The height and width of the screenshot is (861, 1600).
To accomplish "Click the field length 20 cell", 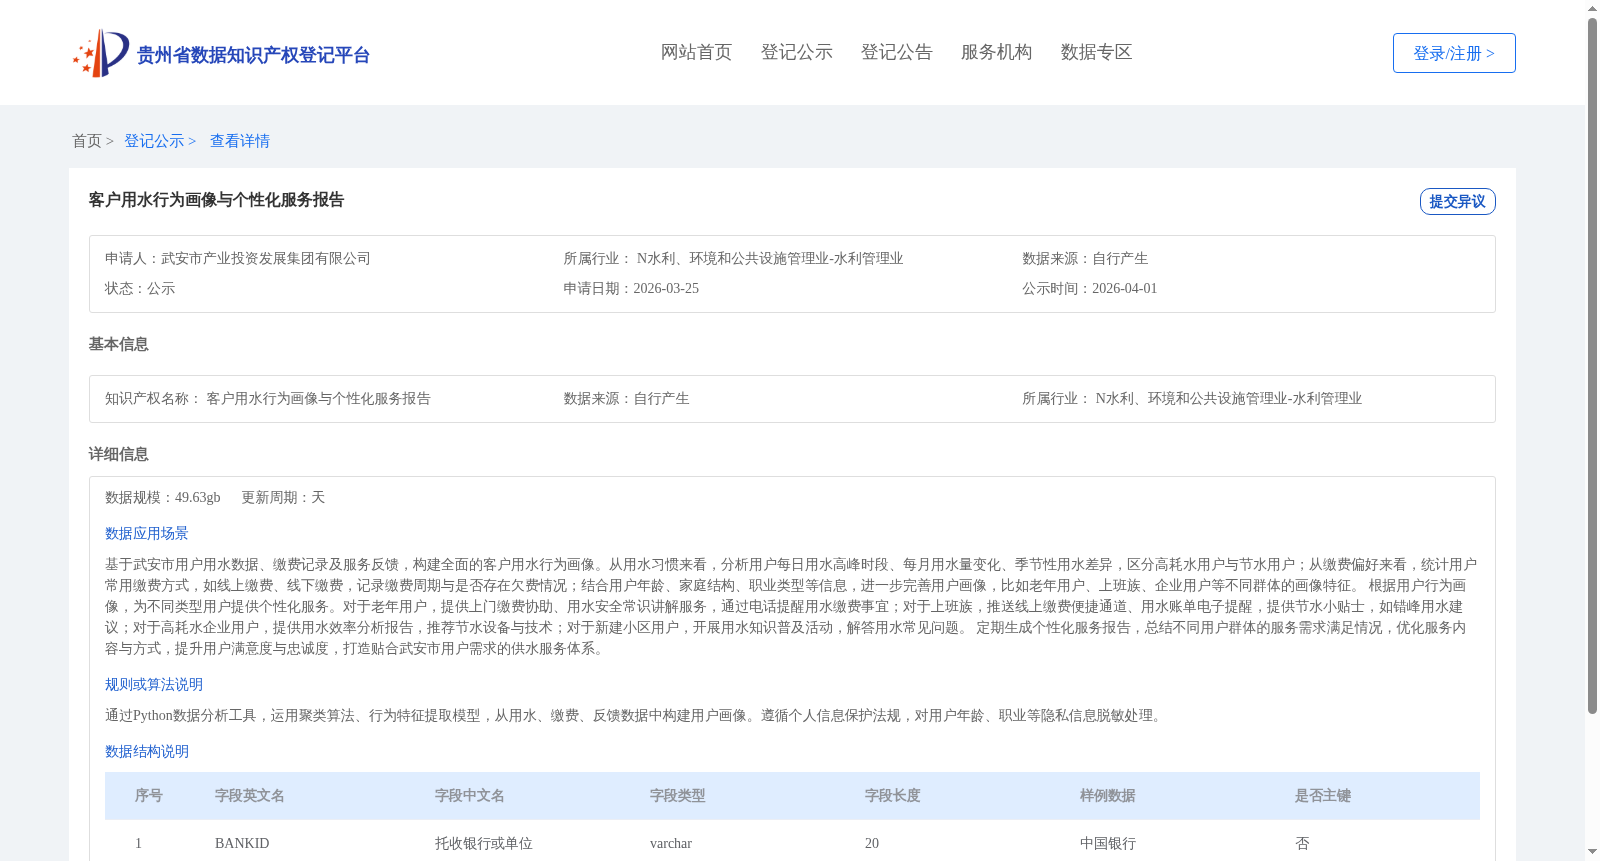I will (x=872, y=843).
